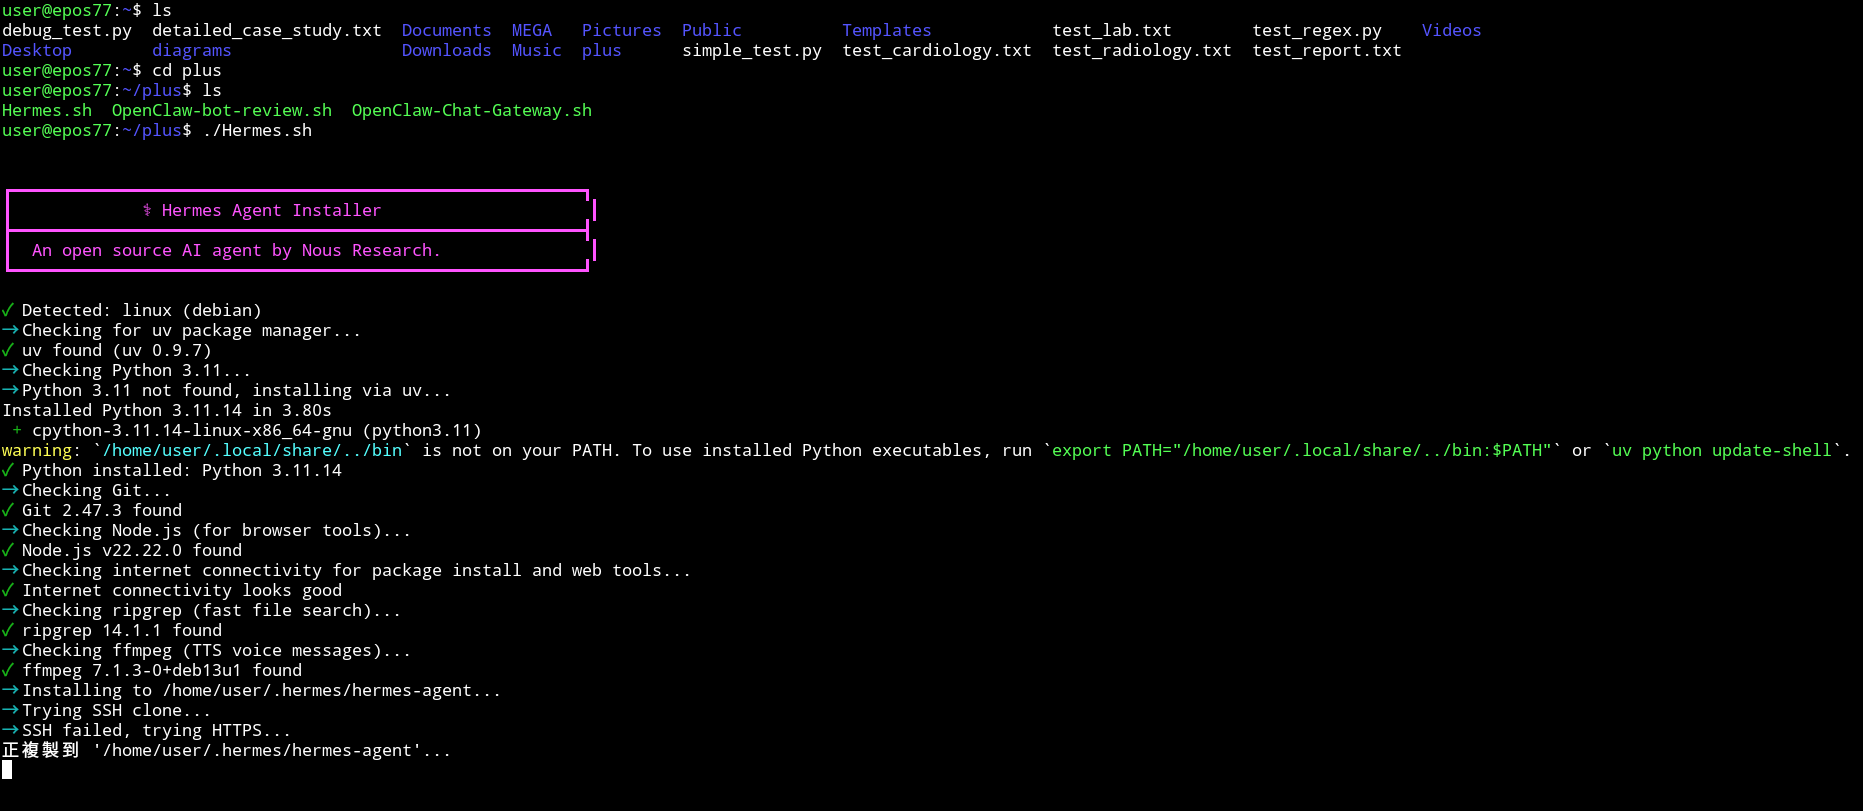Click the 'uv python update-shell' command text
Image resolution: width=1863 pixels, height=811 pixels.
(x=1722, y=451)
